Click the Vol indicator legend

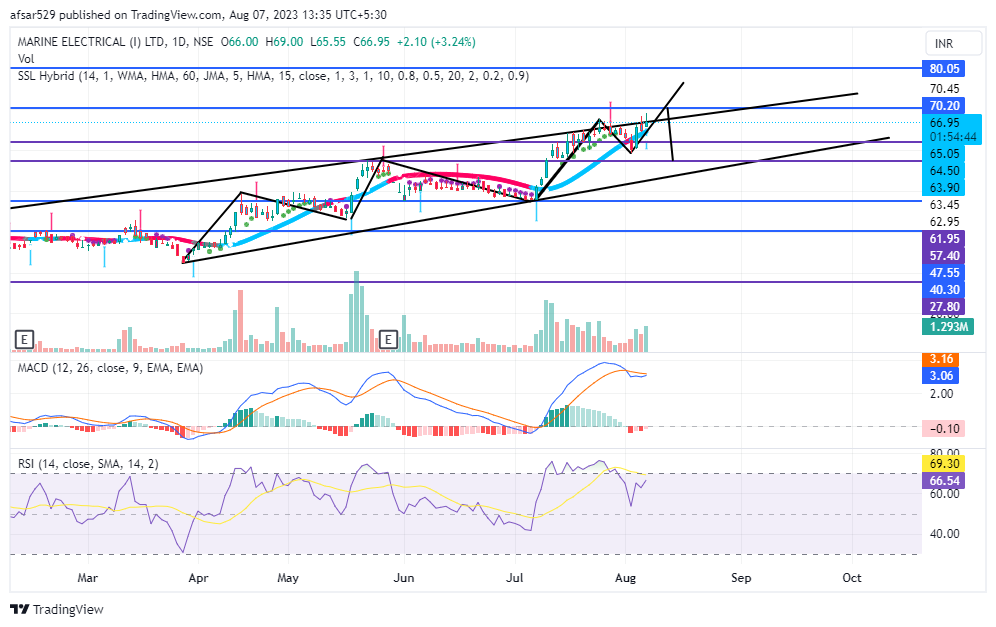26,59
